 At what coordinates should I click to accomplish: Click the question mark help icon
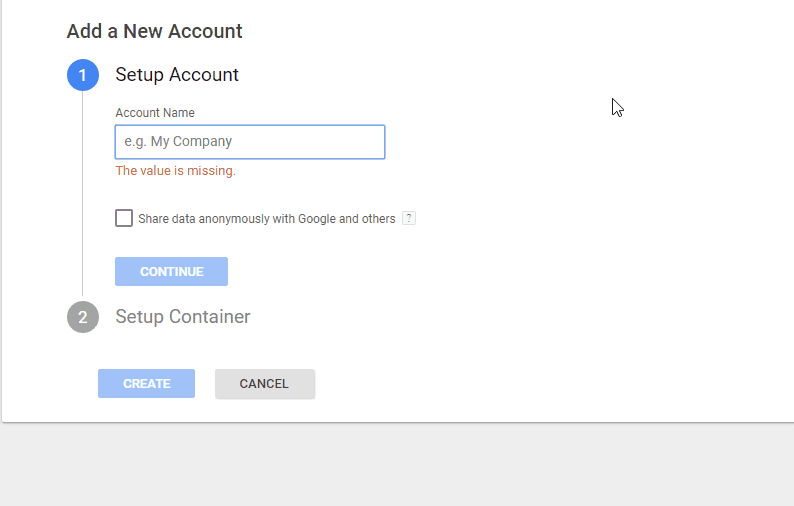409,218
